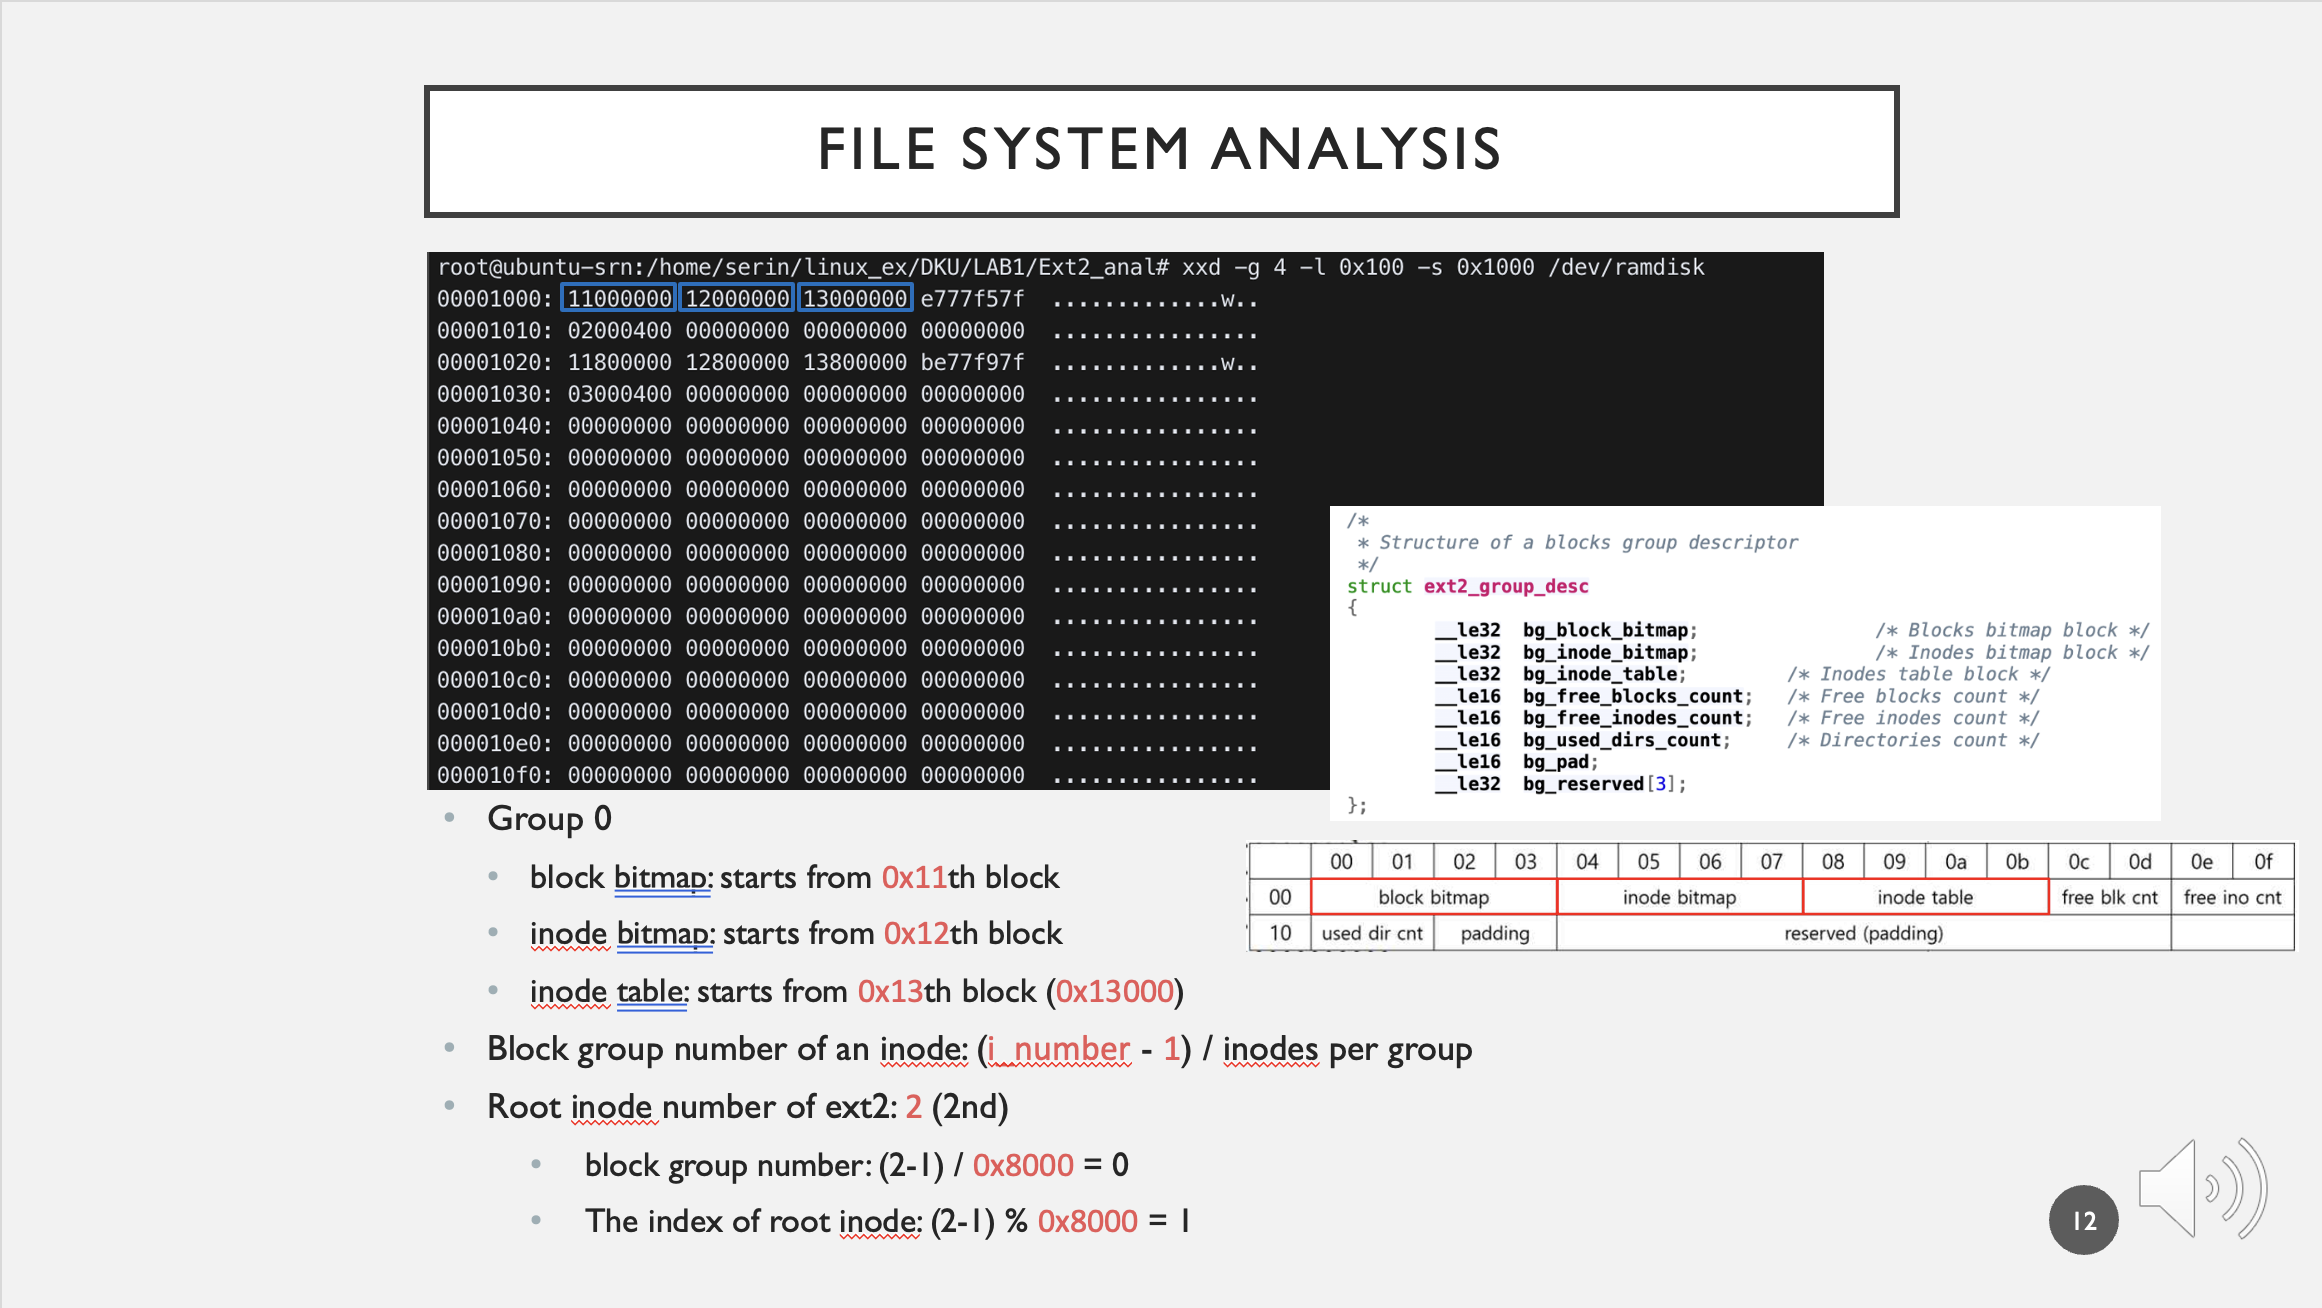The image size is (2322, 1308).
Task: Click the reserved (padding) table cell
Action: click(x=1863, y=933)
